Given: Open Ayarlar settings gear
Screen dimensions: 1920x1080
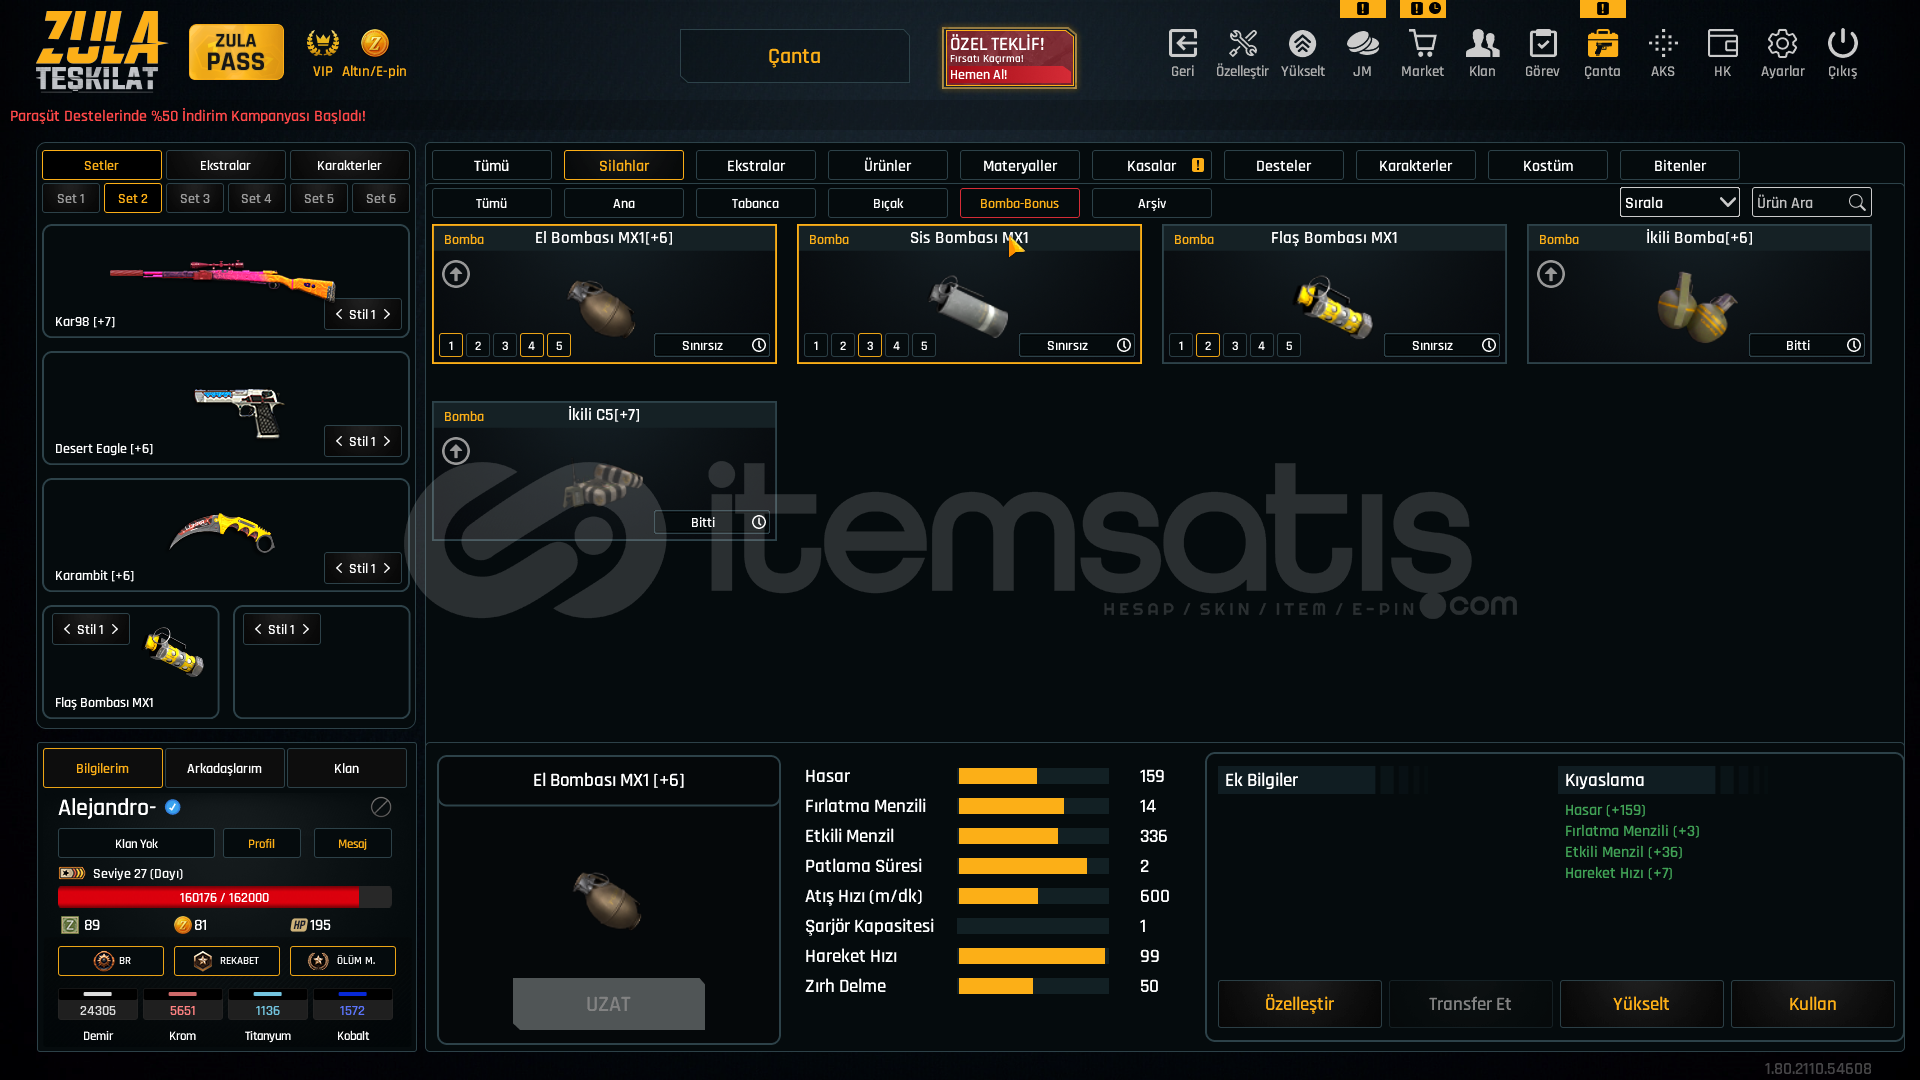Looking at the screenshot, I should tap(1782, 44).
